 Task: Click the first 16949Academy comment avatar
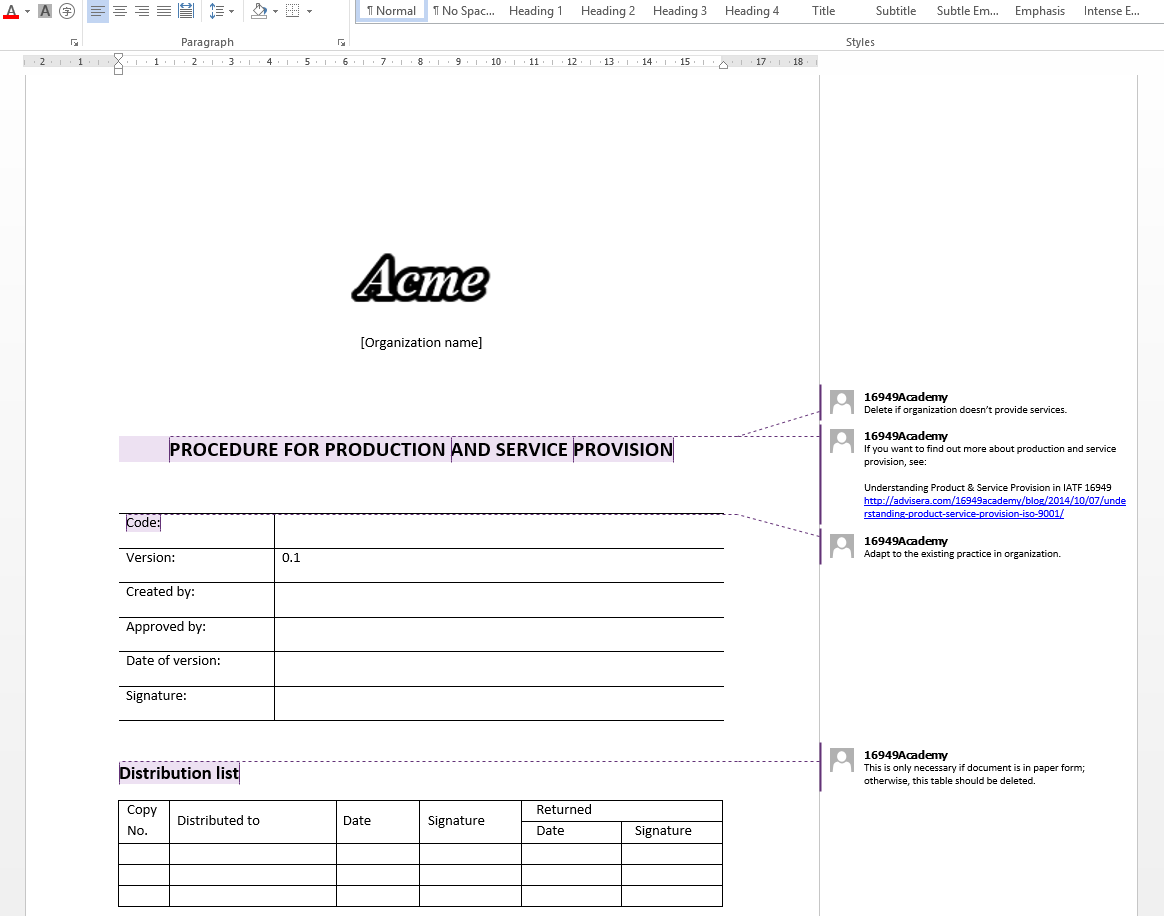tap(841, 401)
